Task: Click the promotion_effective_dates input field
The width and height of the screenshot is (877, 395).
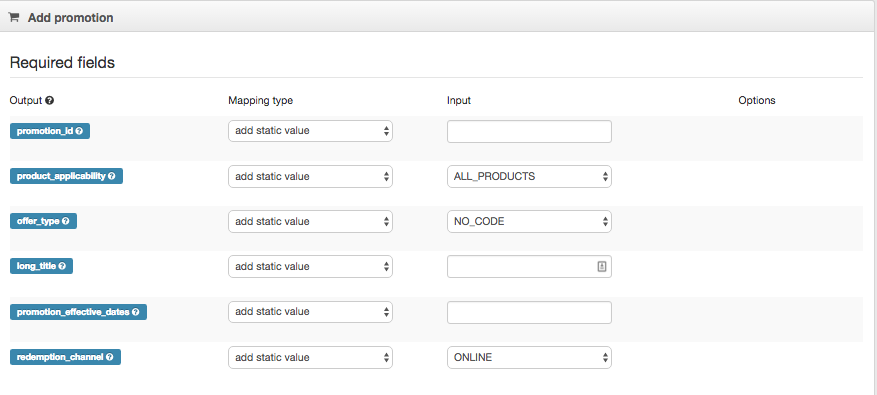Action: [529, 312]
